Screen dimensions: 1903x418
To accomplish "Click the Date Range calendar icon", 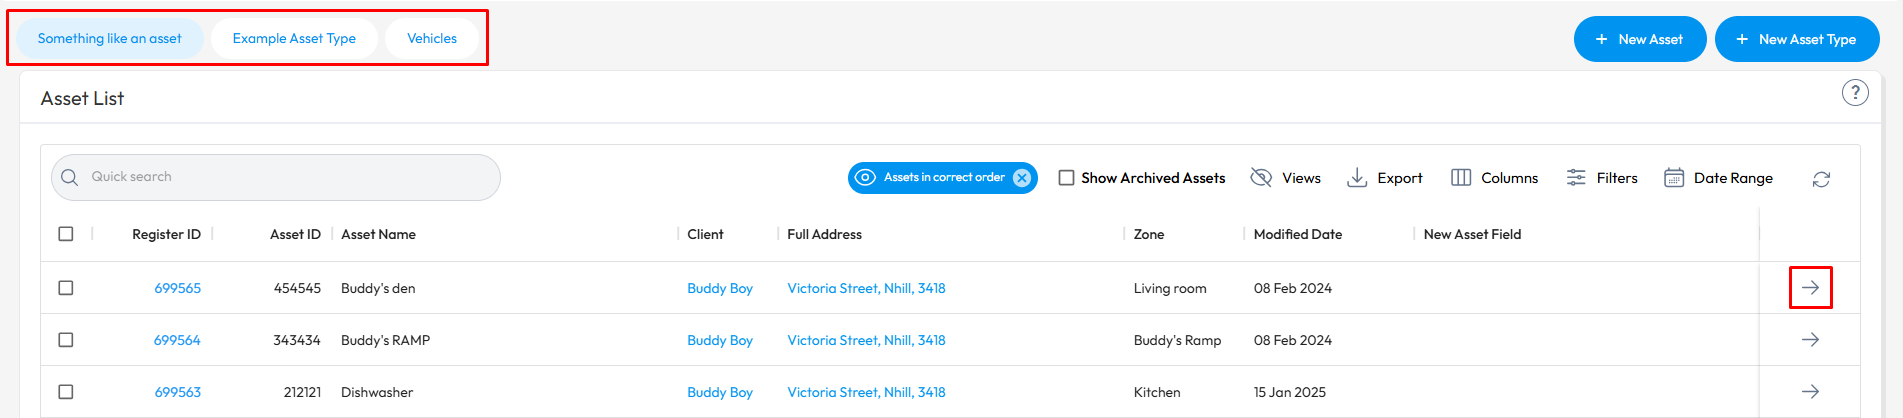I will 1674,178.
